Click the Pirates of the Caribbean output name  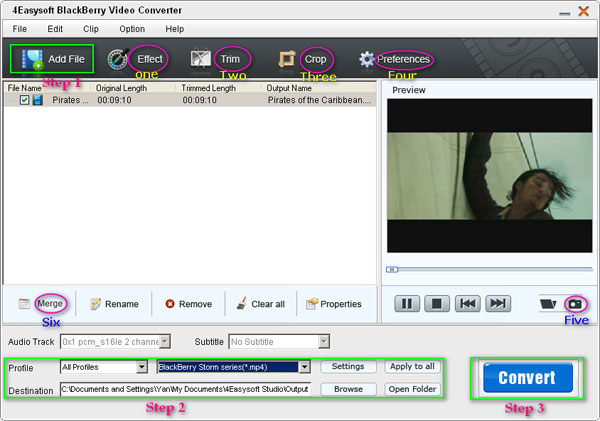[320, 100]
